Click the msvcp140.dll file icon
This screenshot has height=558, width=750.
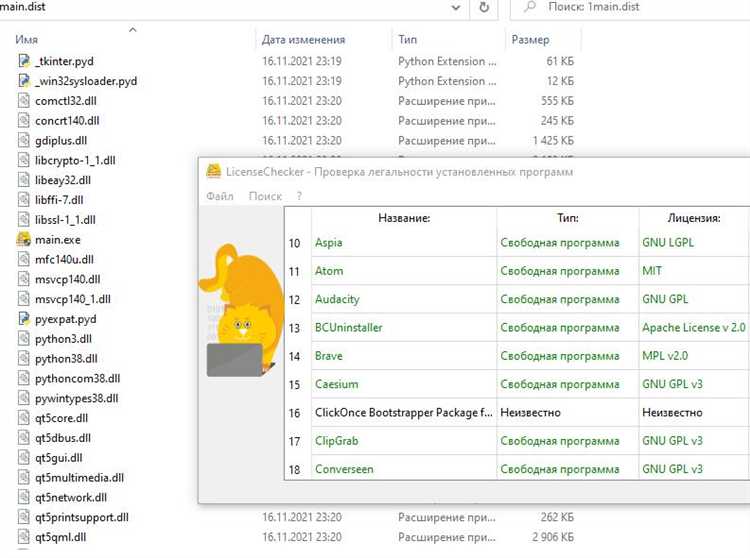click(x=24, y=279)
